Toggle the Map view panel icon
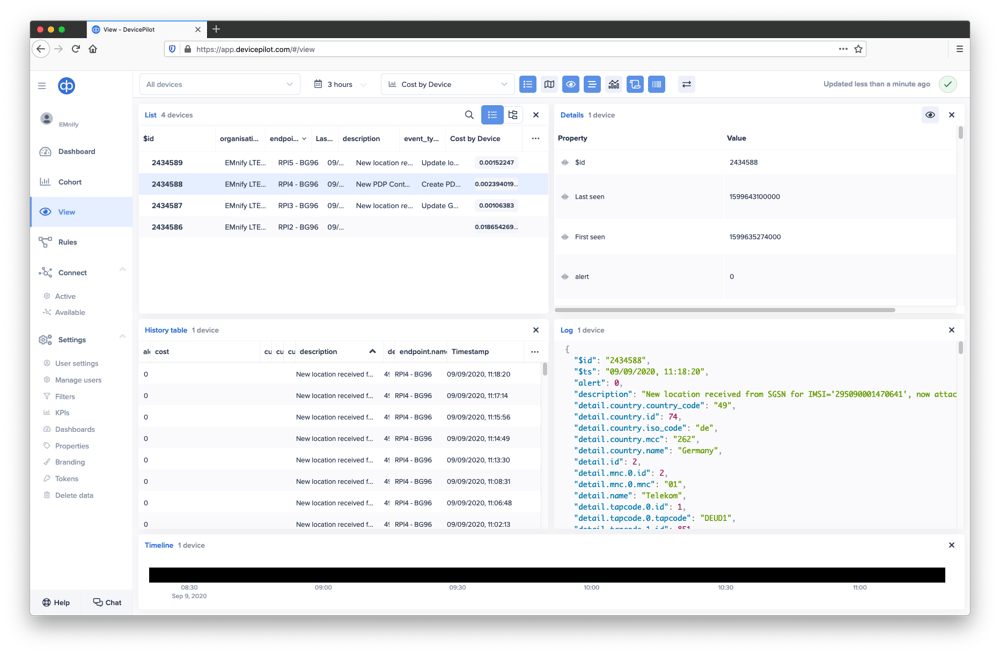 [549, 84]
